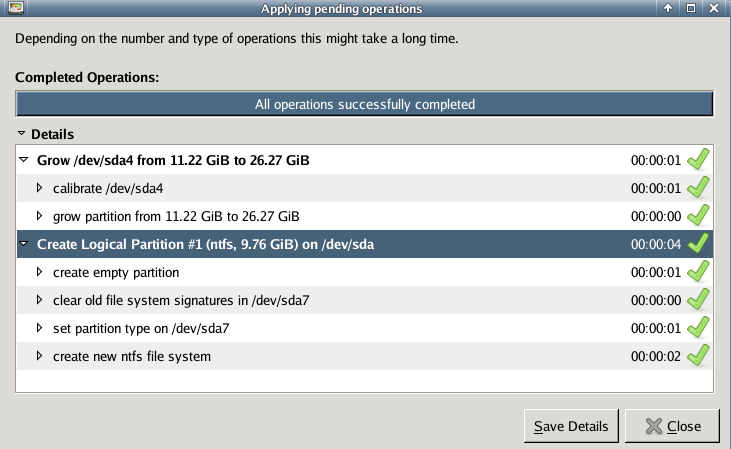Click checkmark beside grow partition step

point(698,215)
